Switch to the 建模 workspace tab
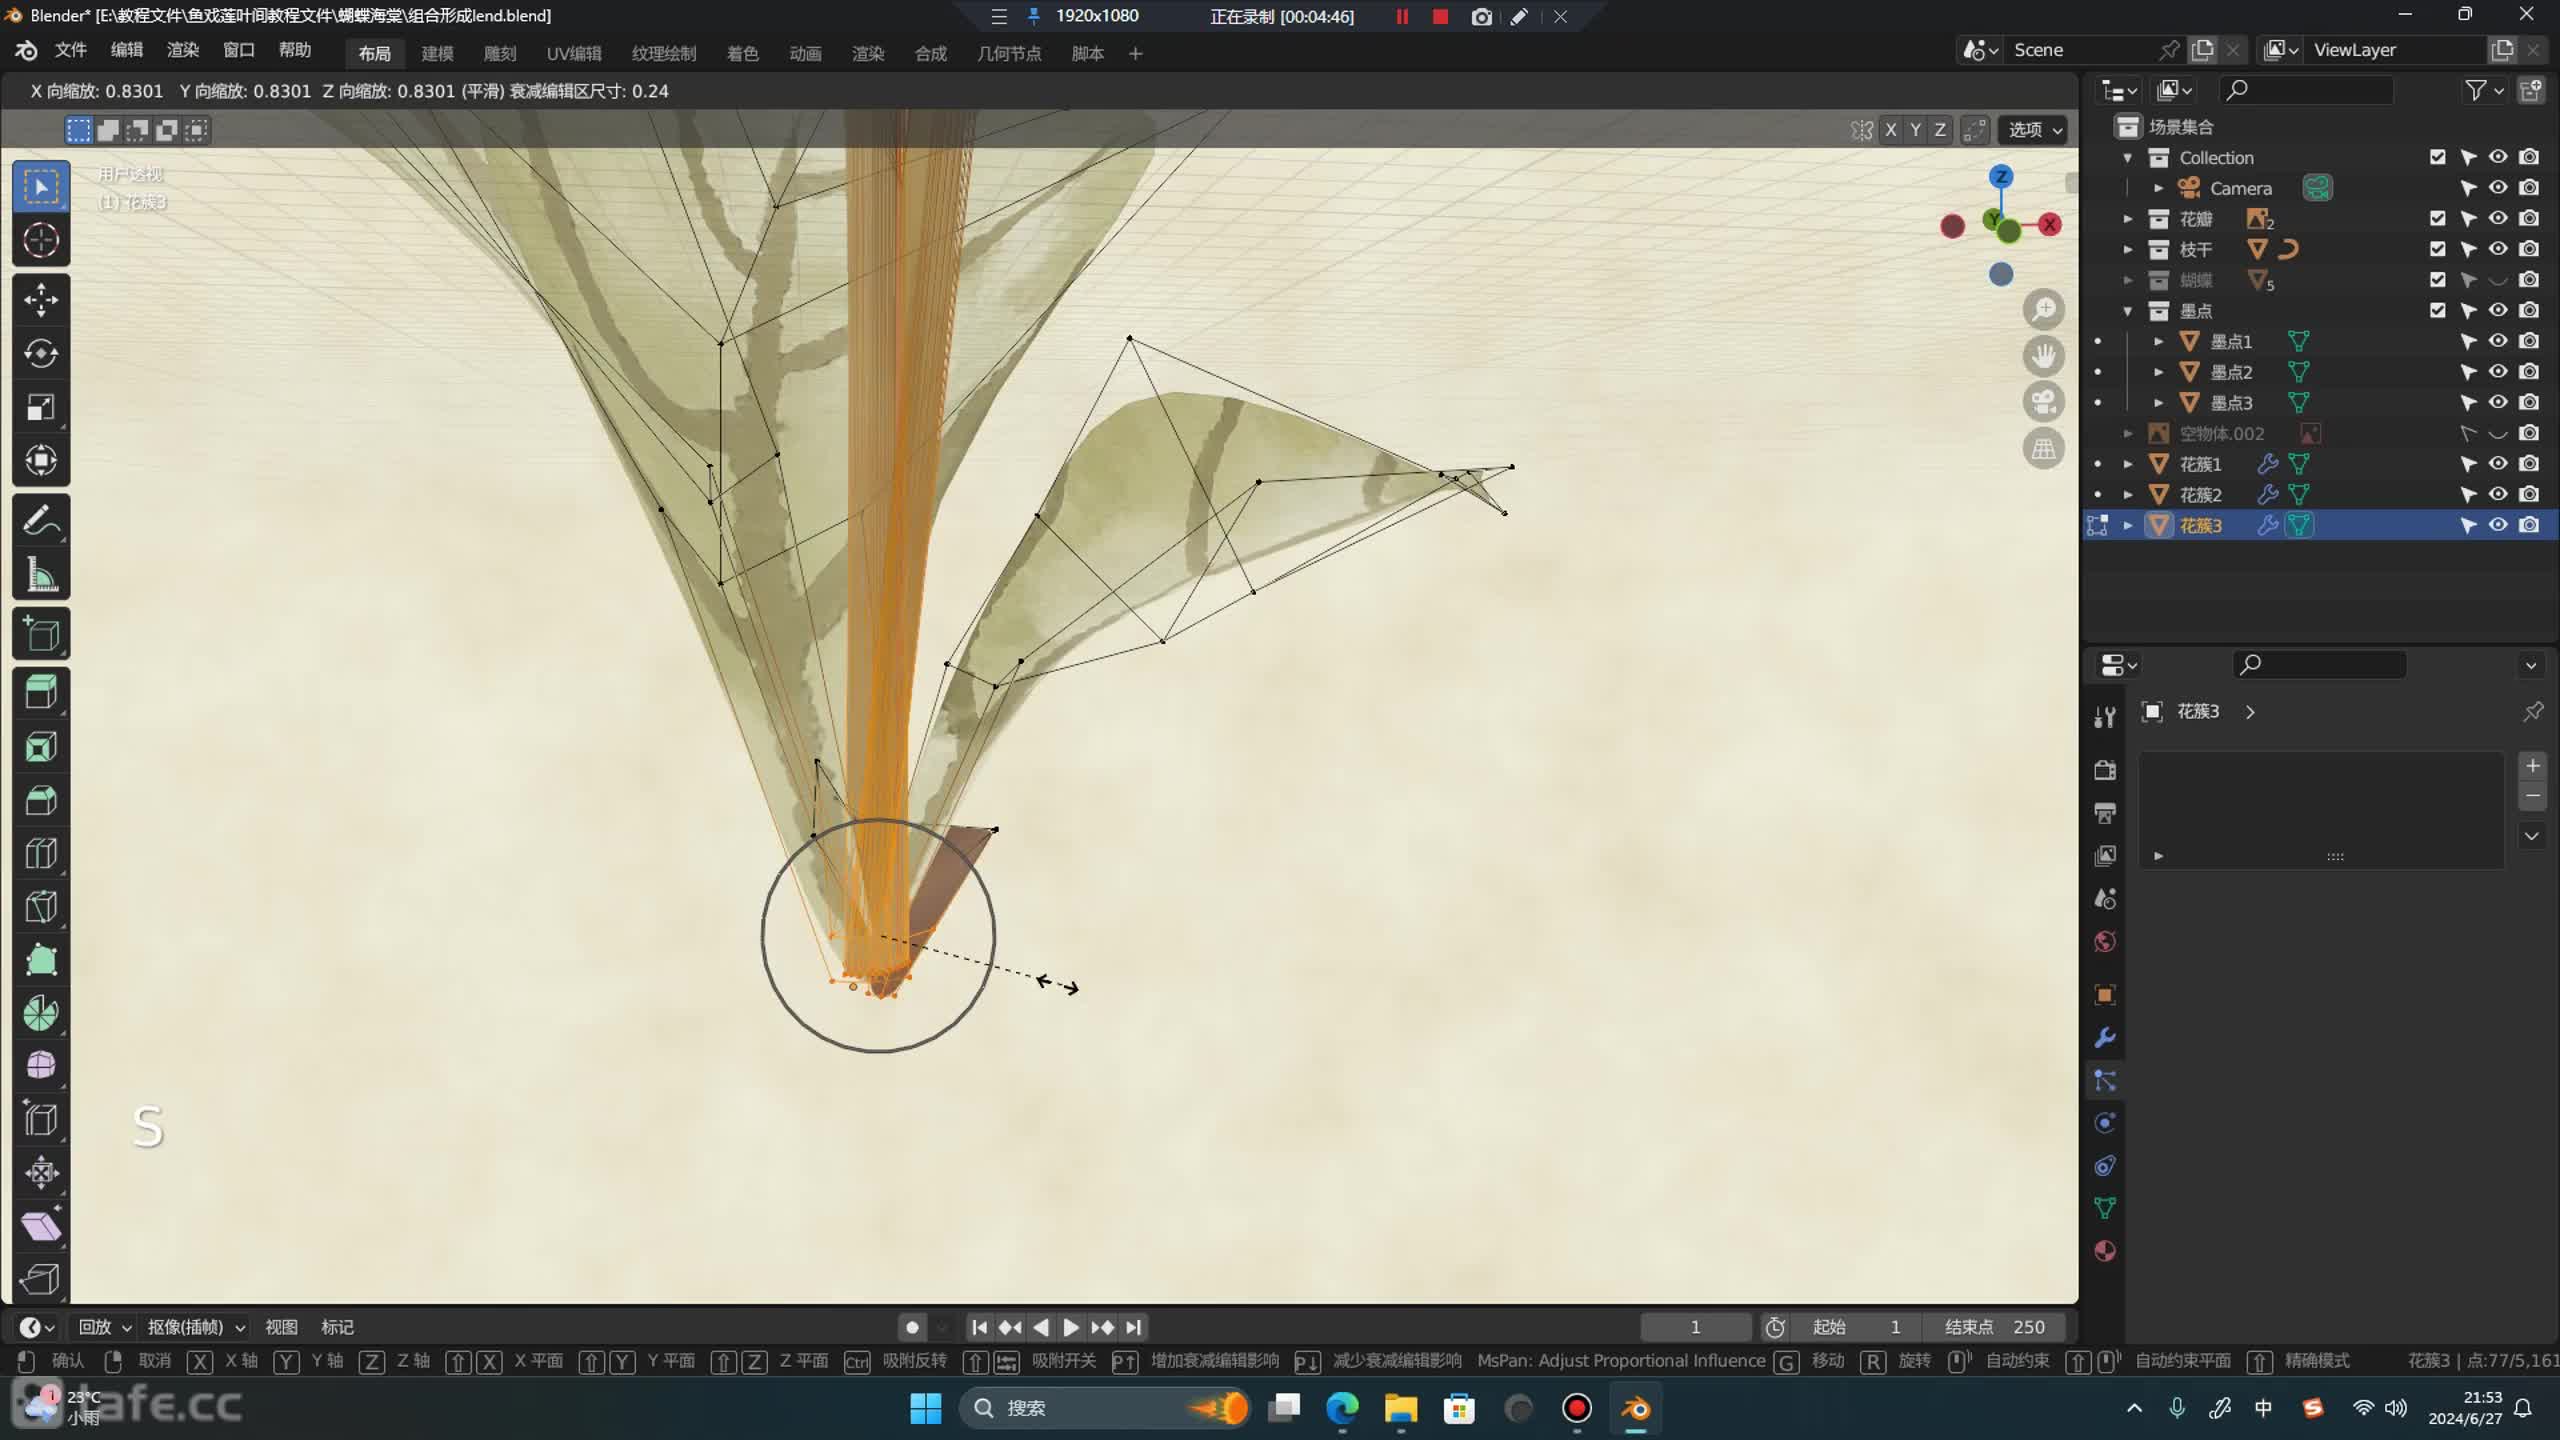Screen dimensions: 2560x1440 [x=437, y=54]
